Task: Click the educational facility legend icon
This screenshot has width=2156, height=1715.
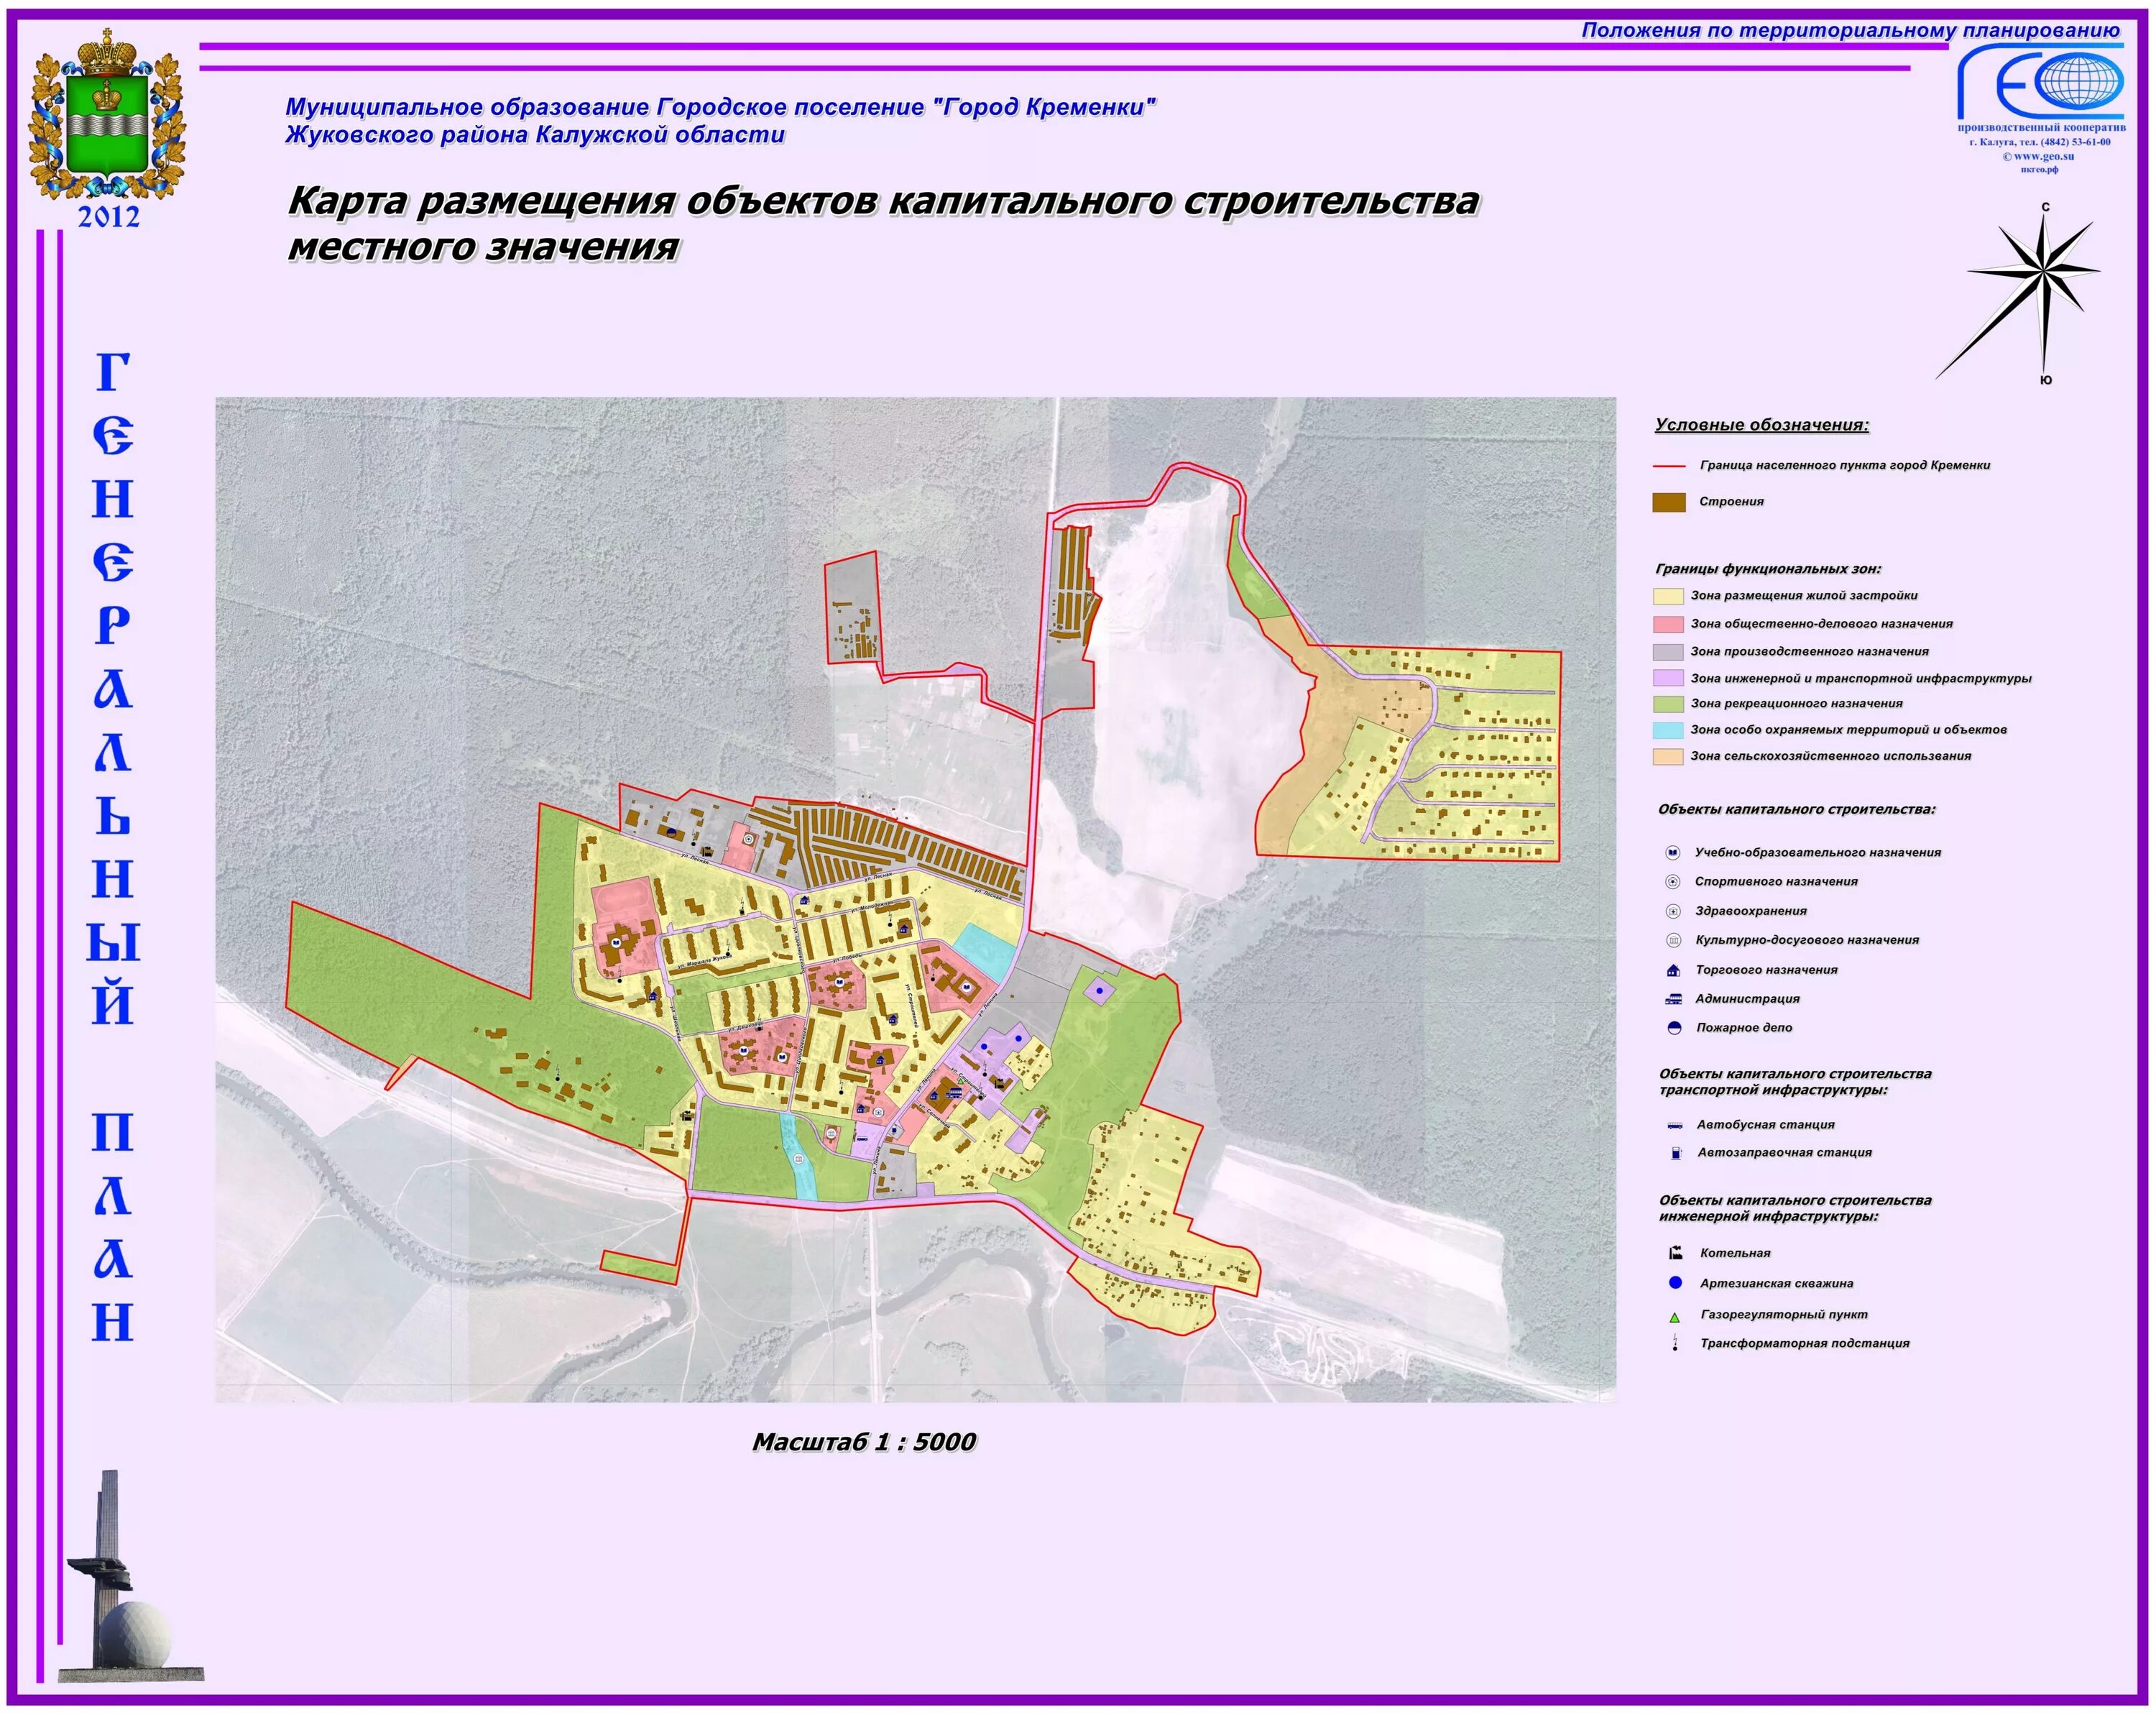Action: coord(1673,853)
